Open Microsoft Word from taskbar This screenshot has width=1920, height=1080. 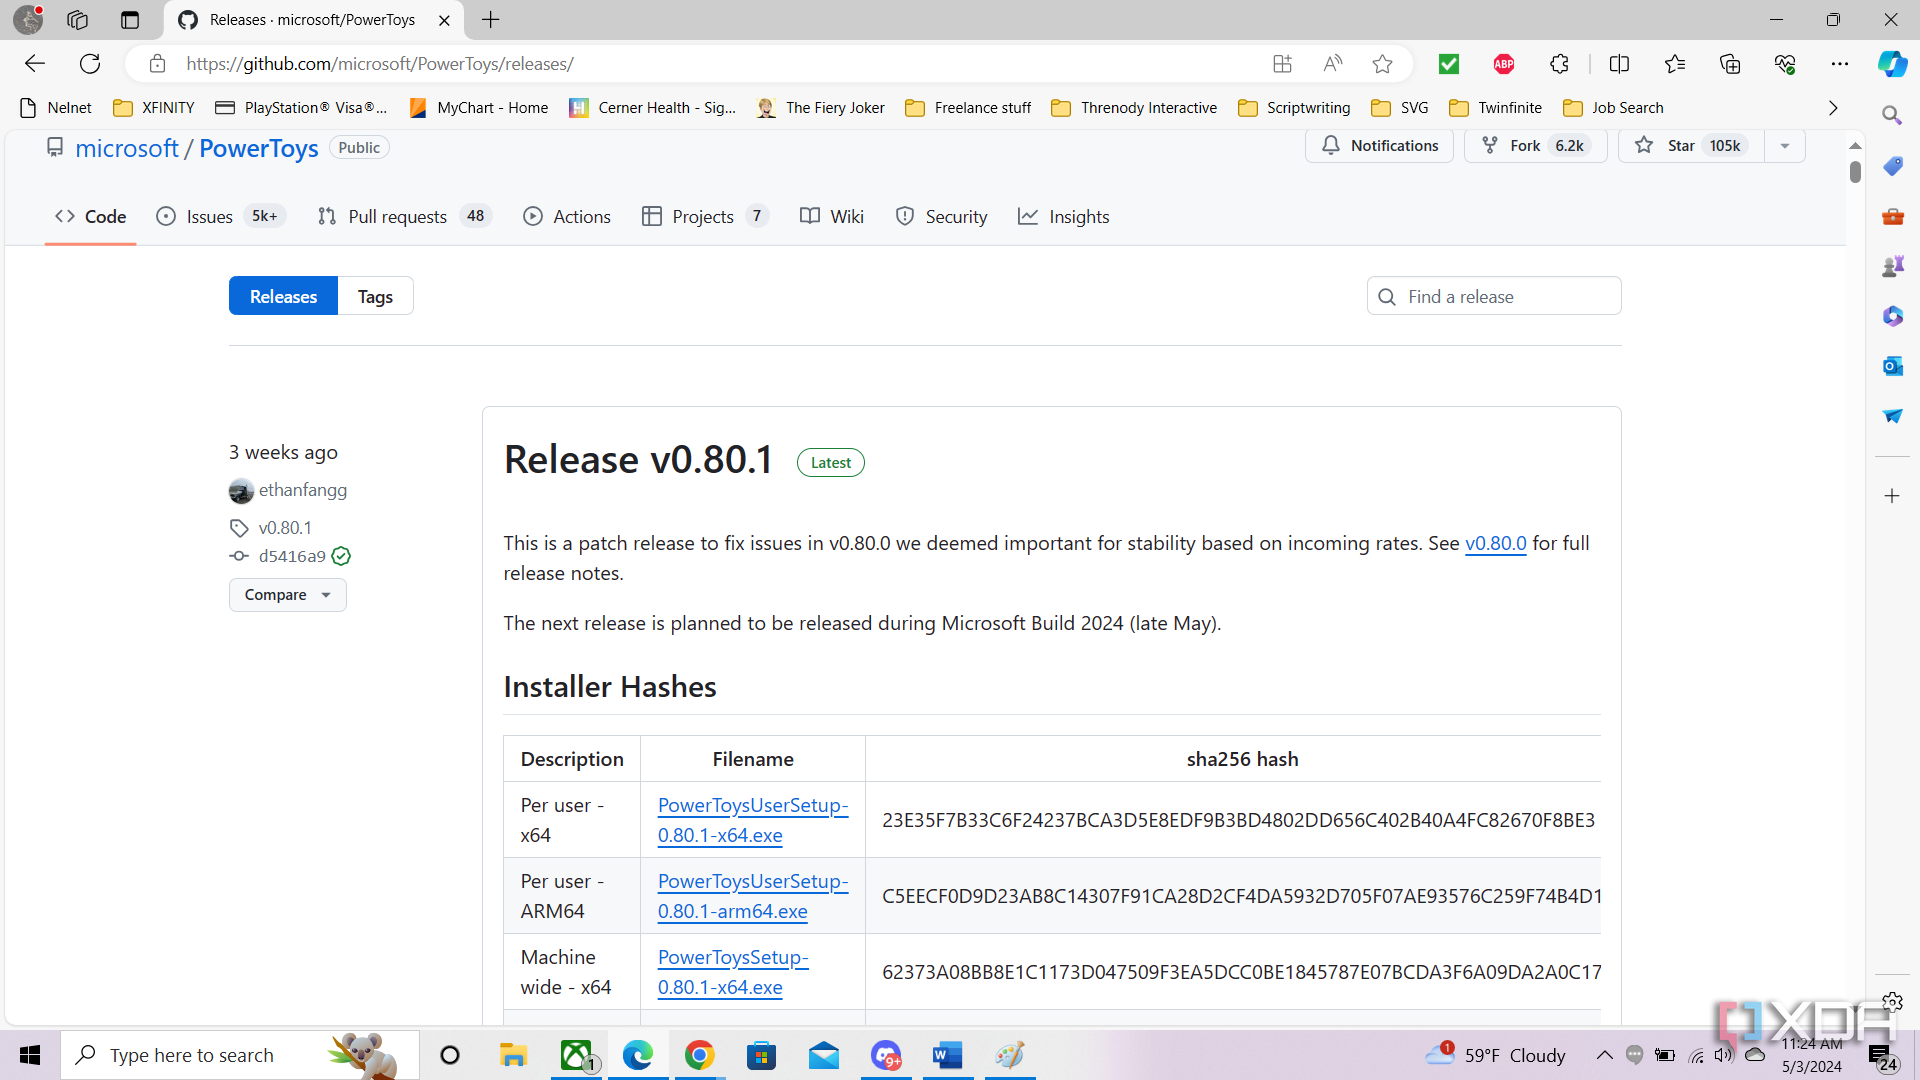947,1055
